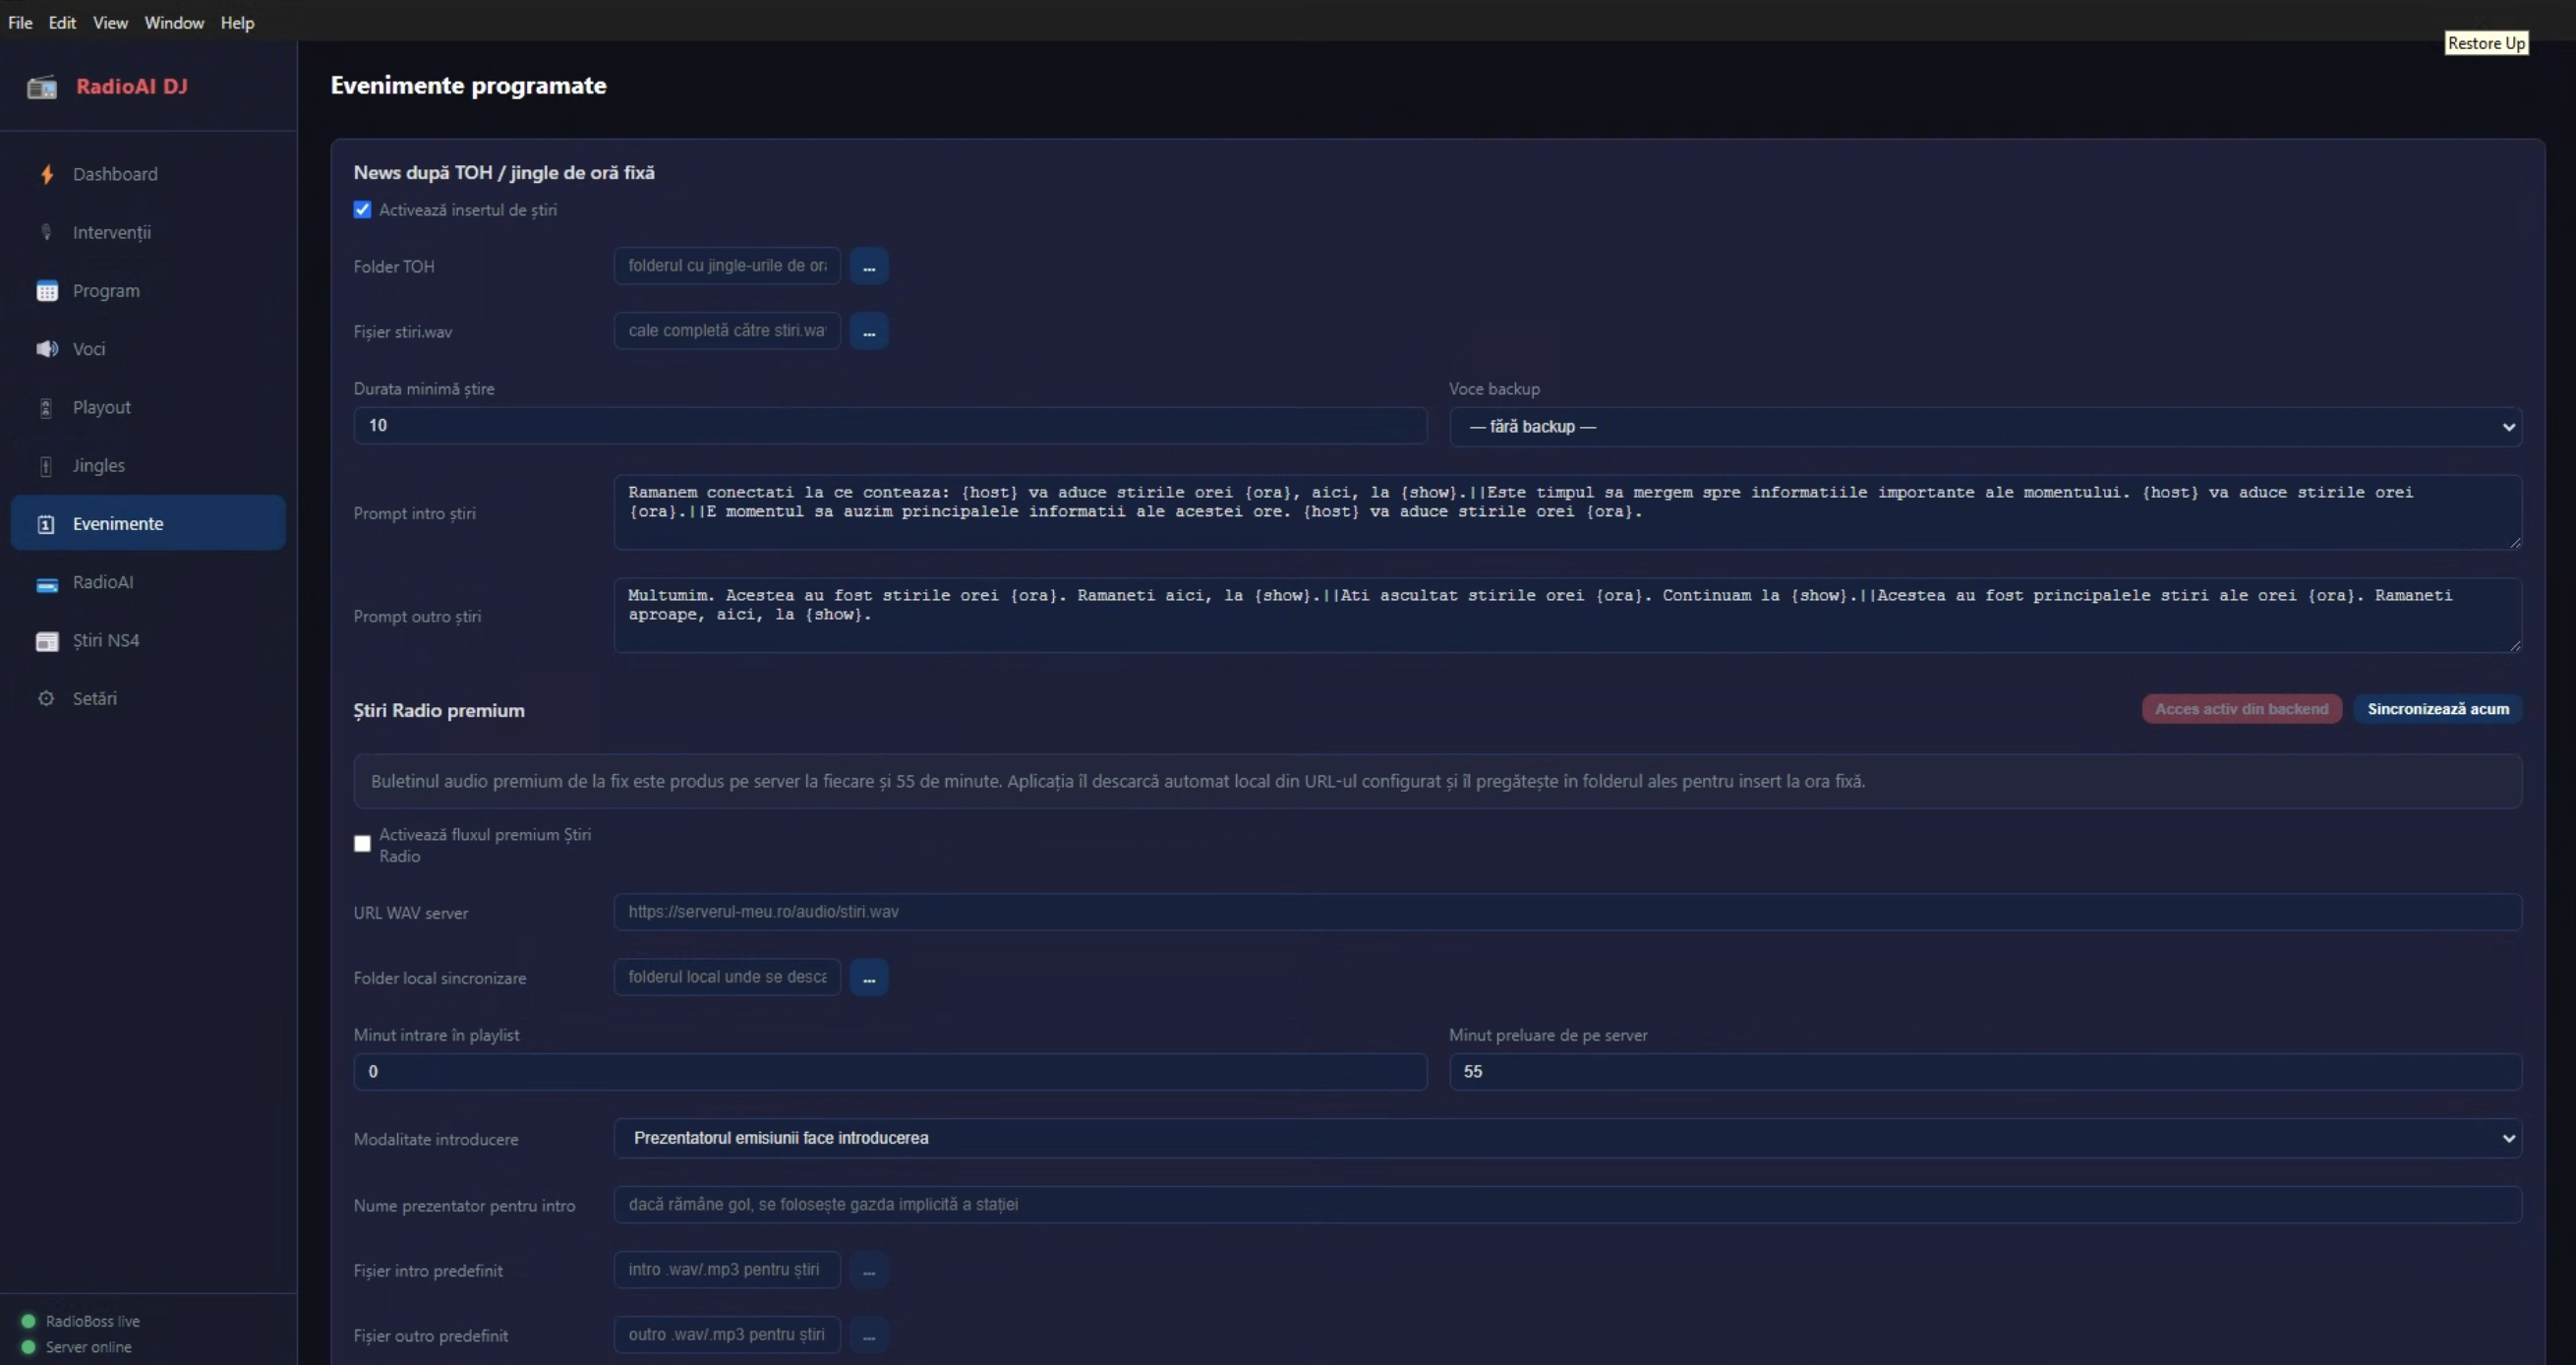Click the Evenimente programate page heading
This screenshot has height=1365, width=2576.
point(468,86)
